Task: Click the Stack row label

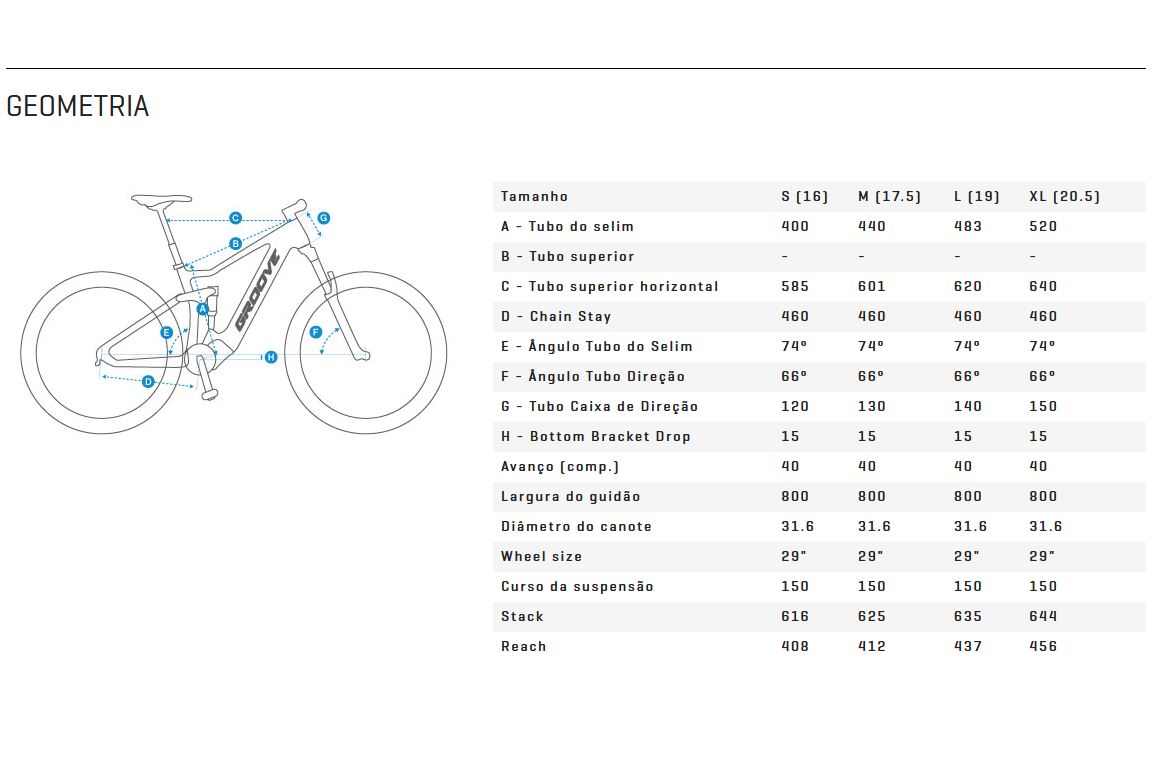Action: point(522,616)
